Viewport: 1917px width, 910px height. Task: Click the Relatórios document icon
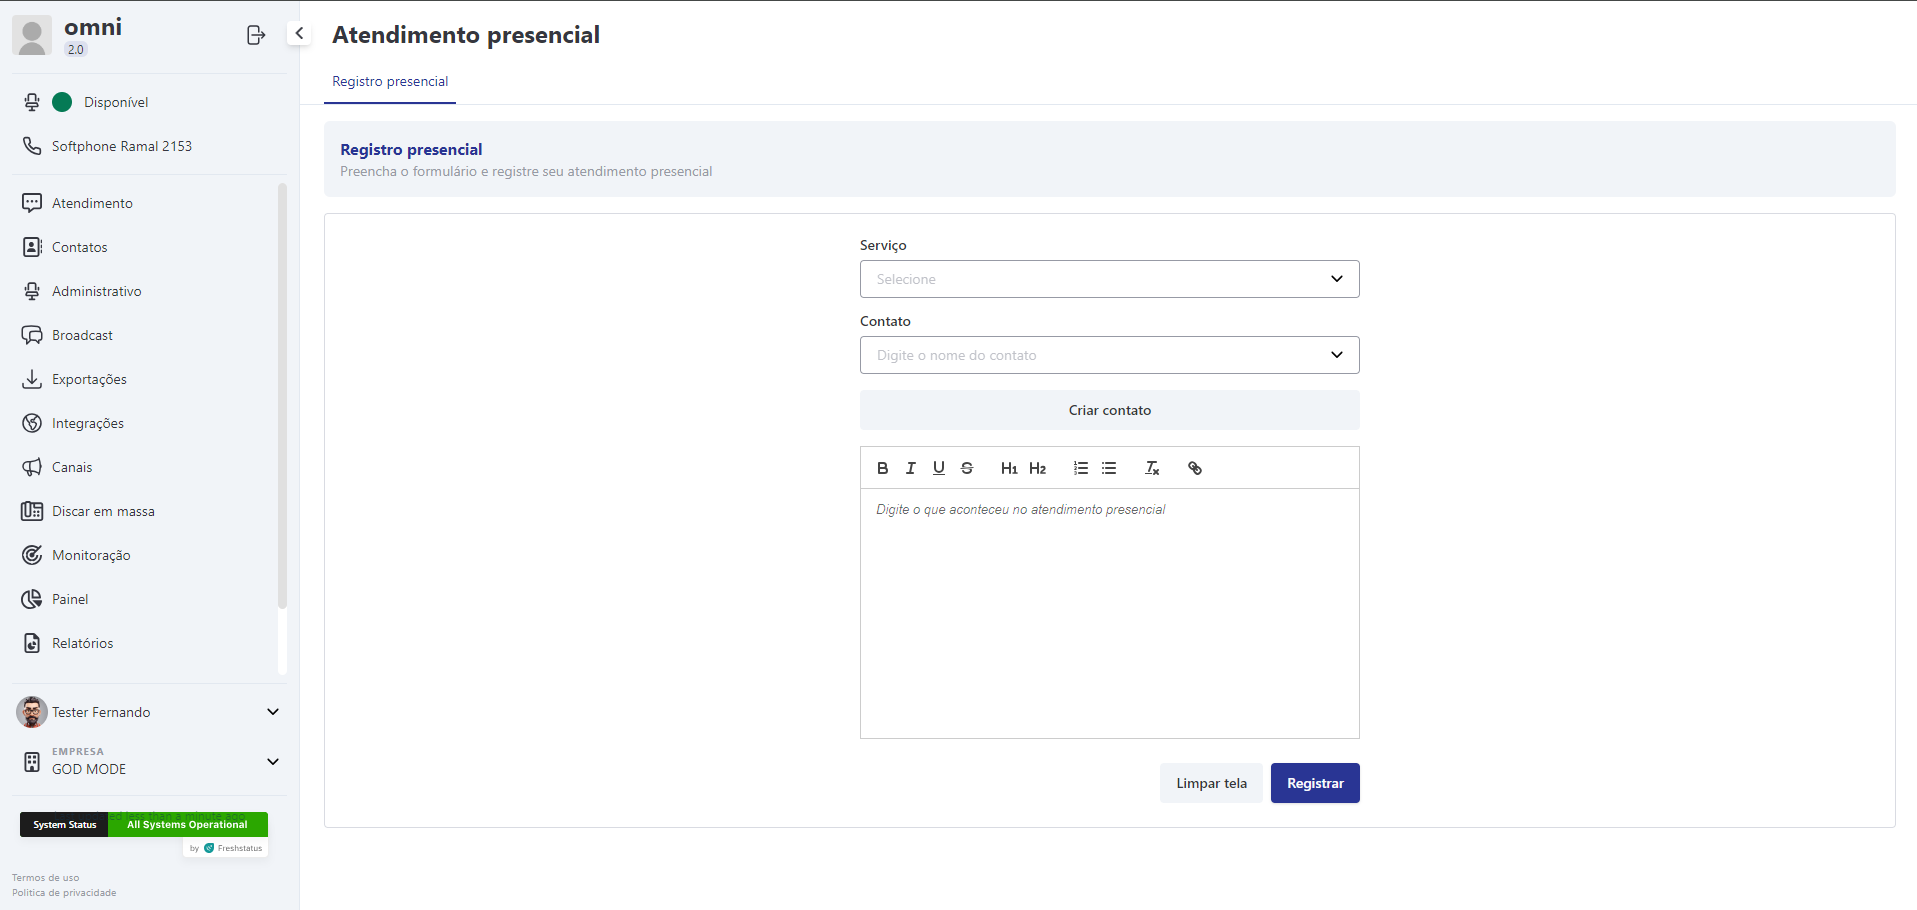[32, 643]
